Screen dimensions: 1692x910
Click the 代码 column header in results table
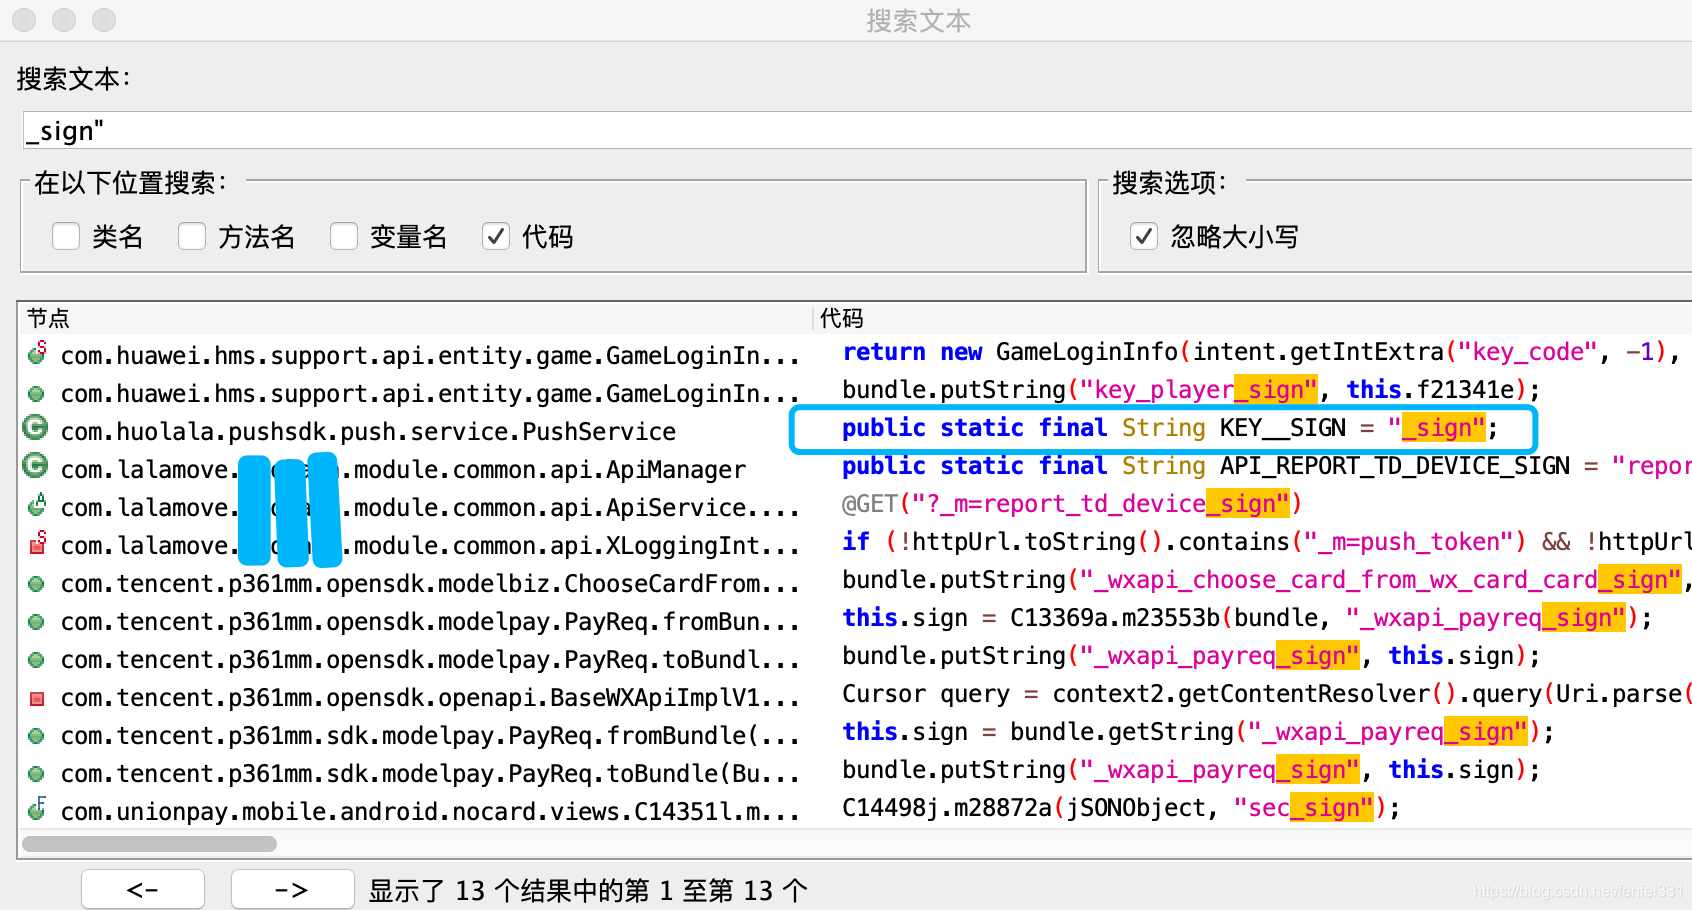841,318
